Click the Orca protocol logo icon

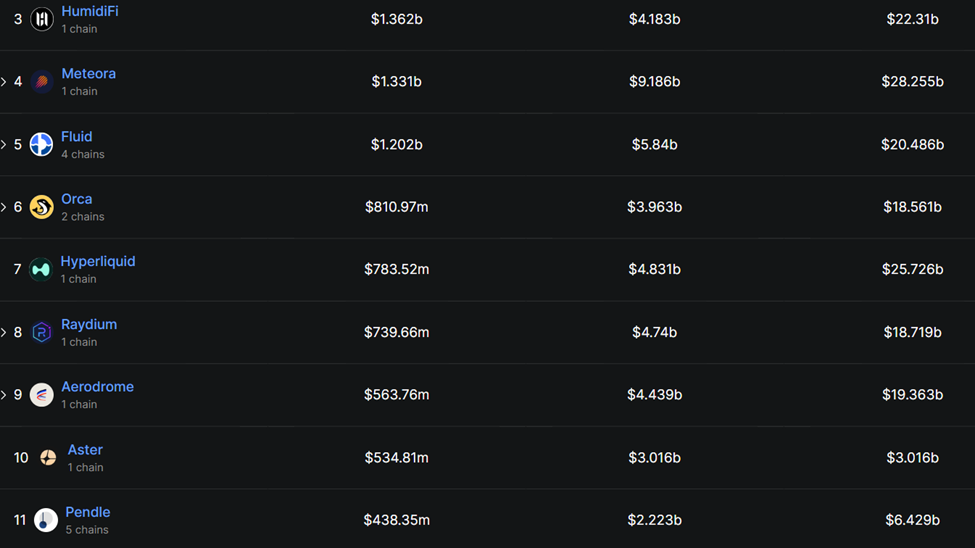(x=41, y=207)
